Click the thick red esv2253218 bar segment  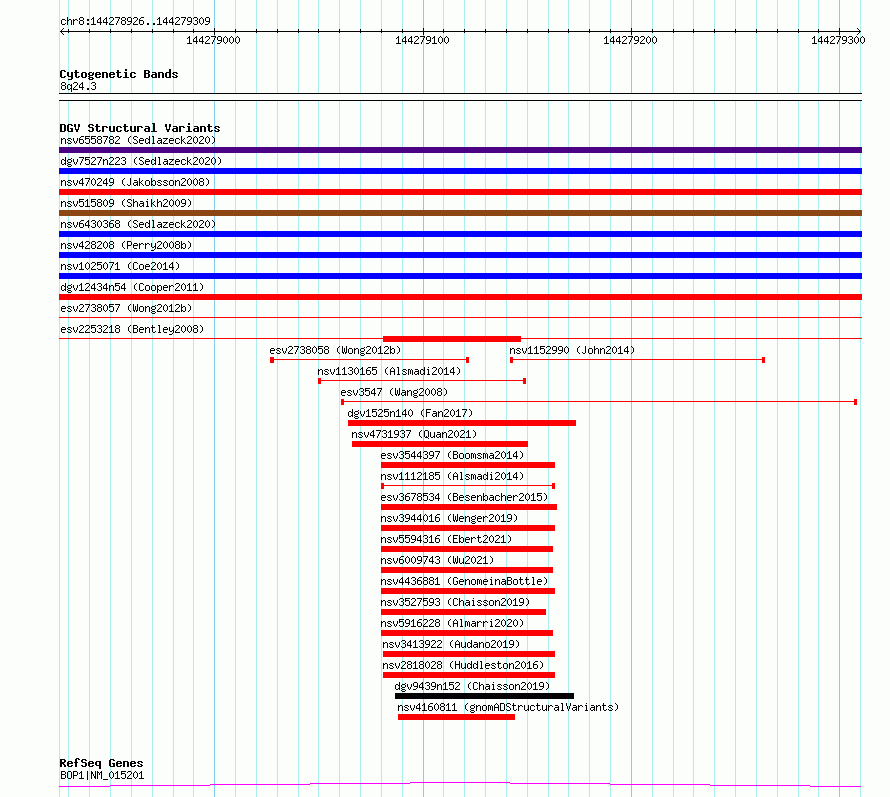pyautogui.click(x=452, y=339)
